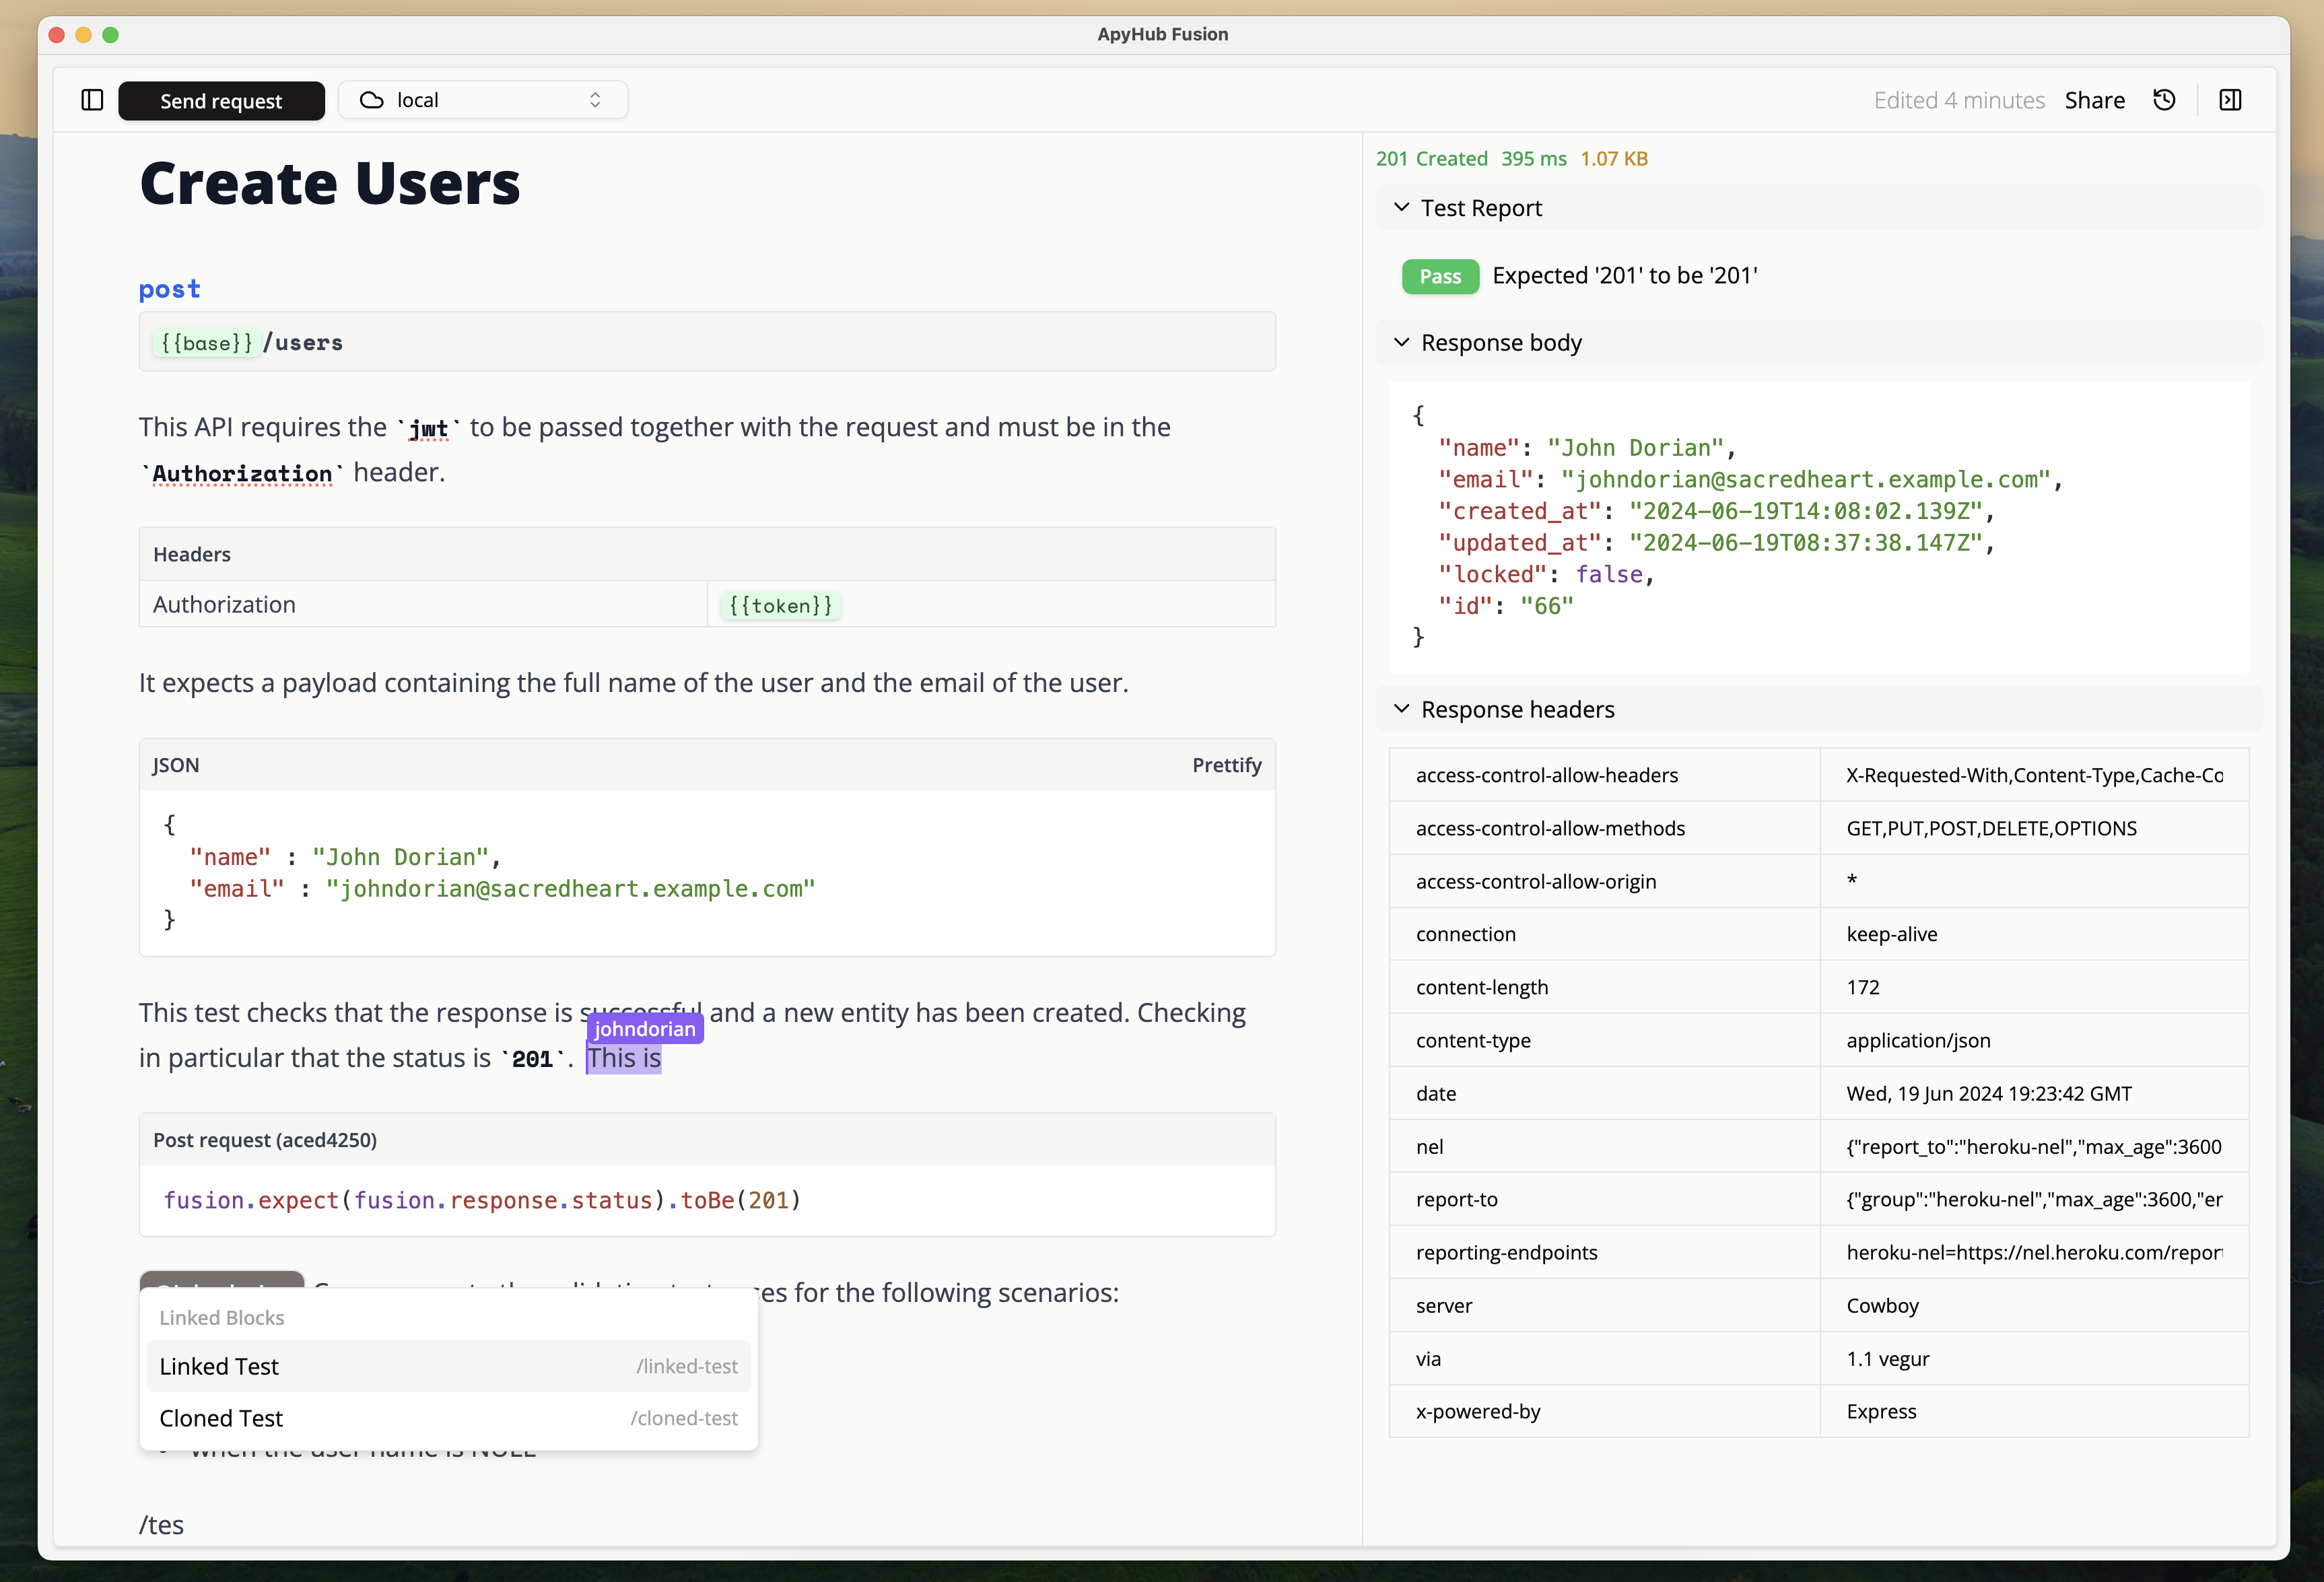
Task: Click the date header value
Action: point(1988,1093)
